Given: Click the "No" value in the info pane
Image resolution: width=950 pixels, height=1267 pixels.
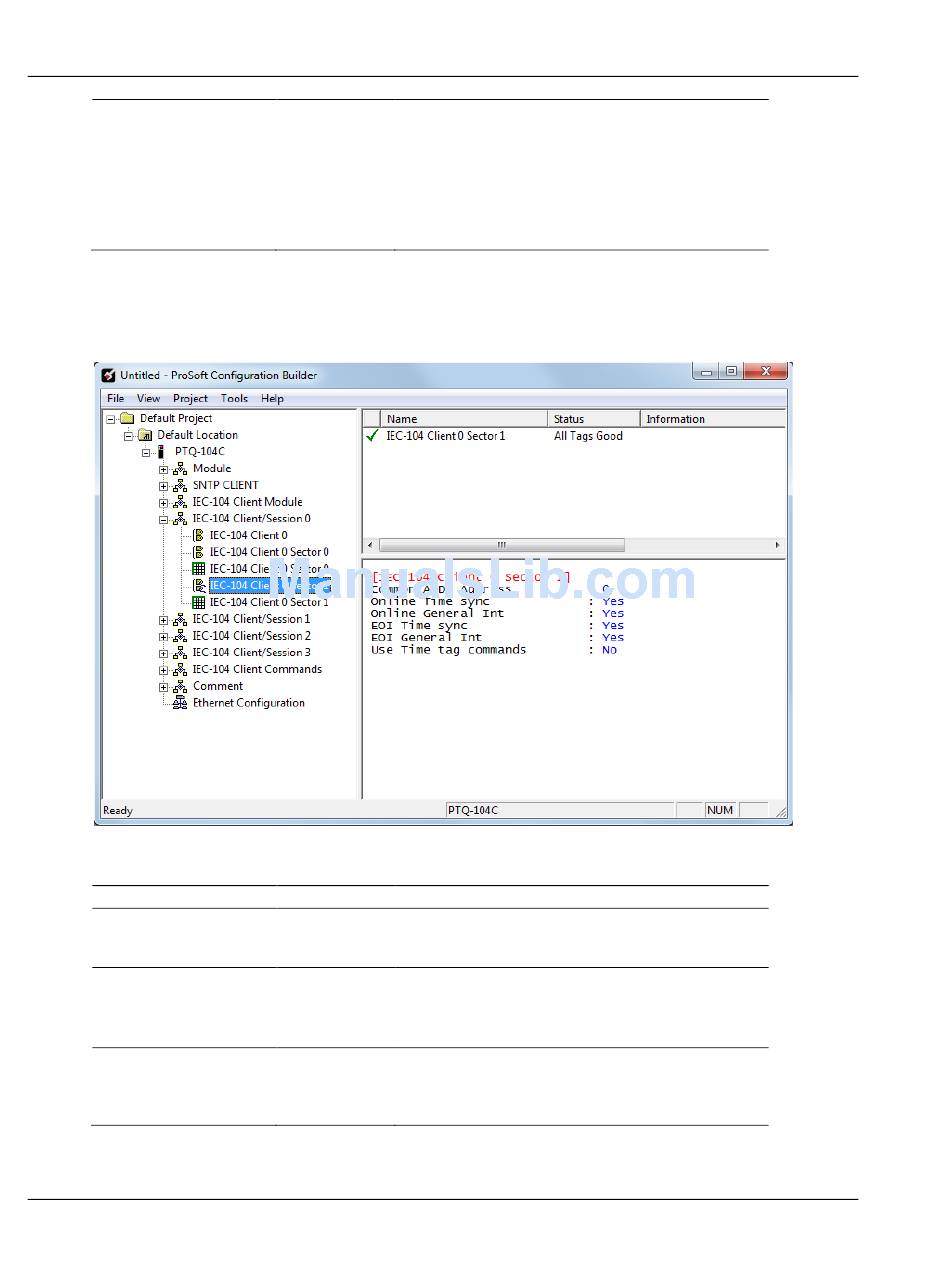Looking at the screenshot, I should click(x=610, y=650).
